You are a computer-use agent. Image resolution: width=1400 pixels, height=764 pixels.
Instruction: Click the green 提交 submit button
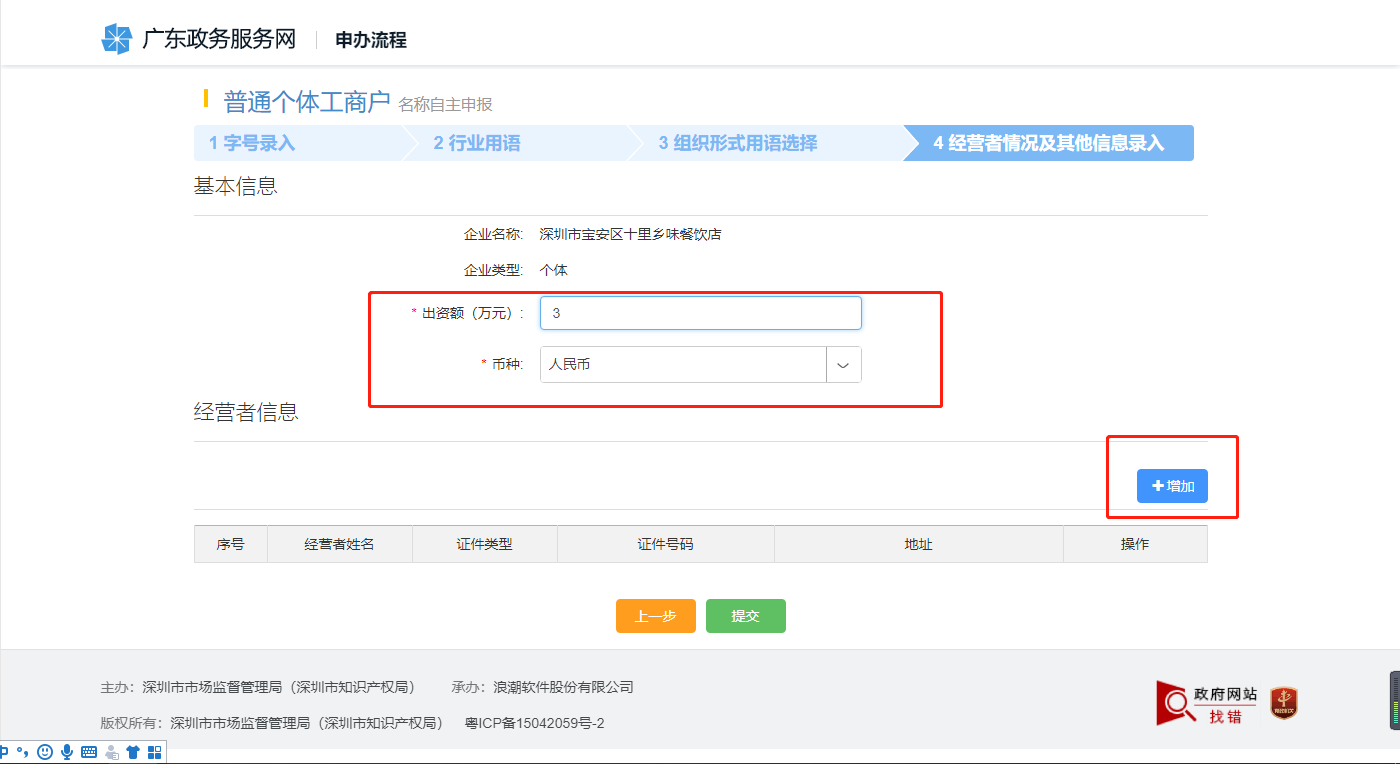(745, 616)
